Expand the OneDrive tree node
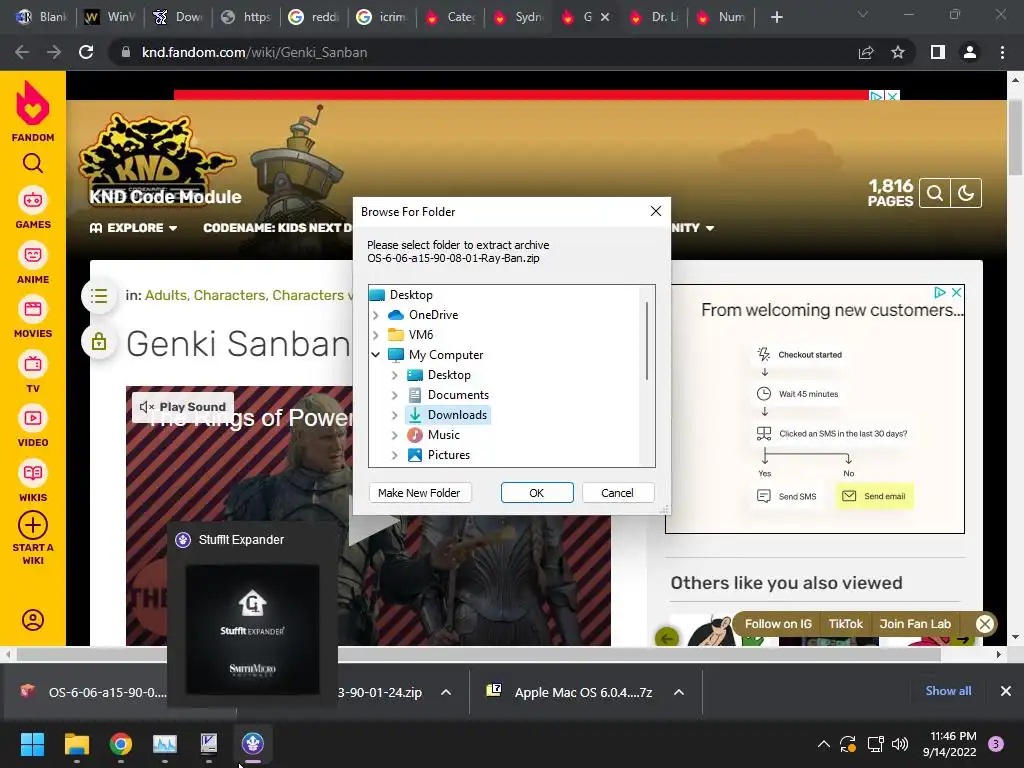This screenshot has height=768, width=1024. (x=376, y=315)
